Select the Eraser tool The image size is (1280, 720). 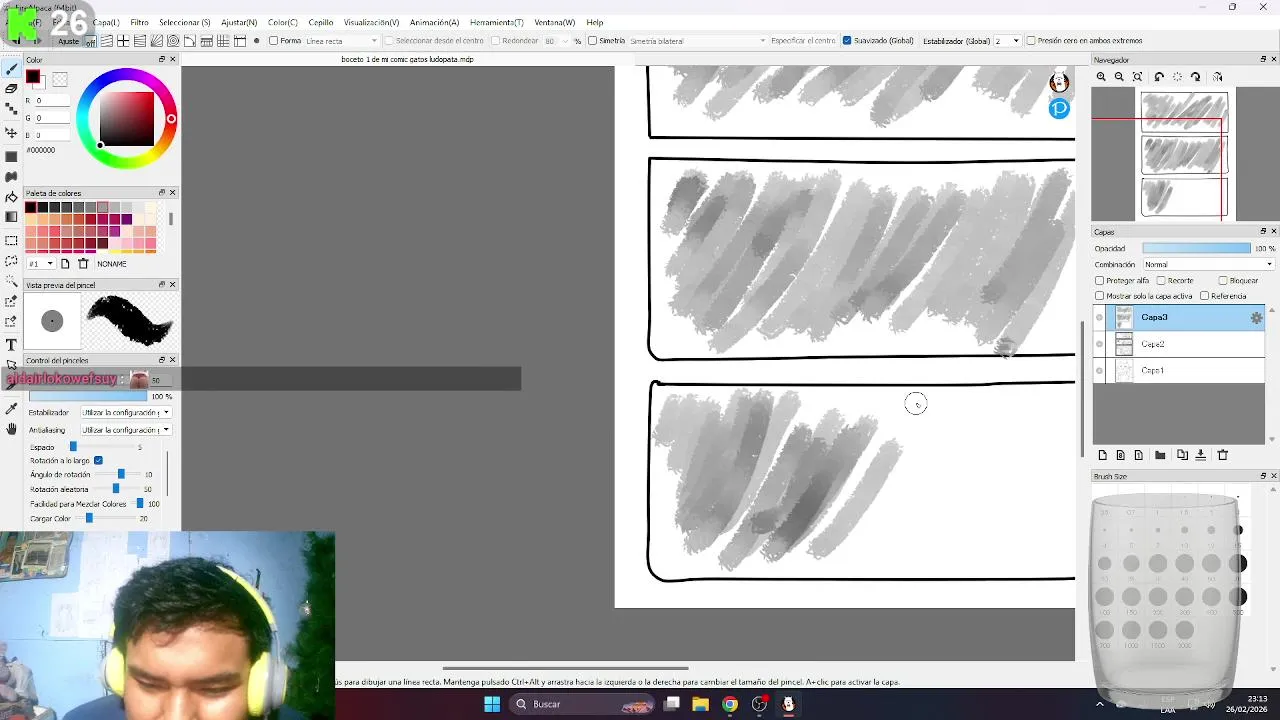(11, 88)
